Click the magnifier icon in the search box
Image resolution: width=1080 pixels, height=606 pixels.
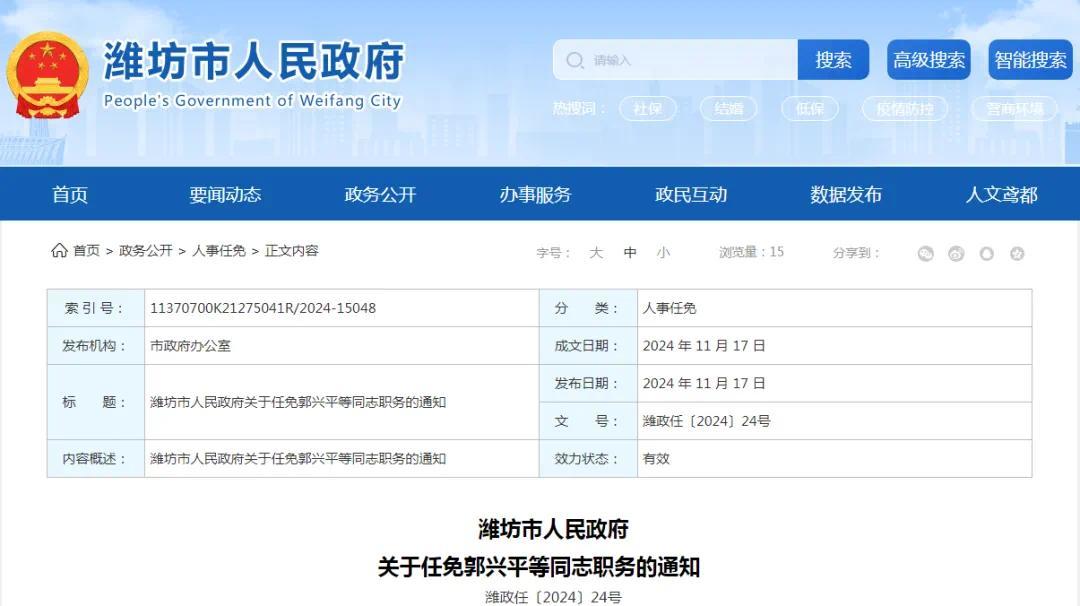575,60
